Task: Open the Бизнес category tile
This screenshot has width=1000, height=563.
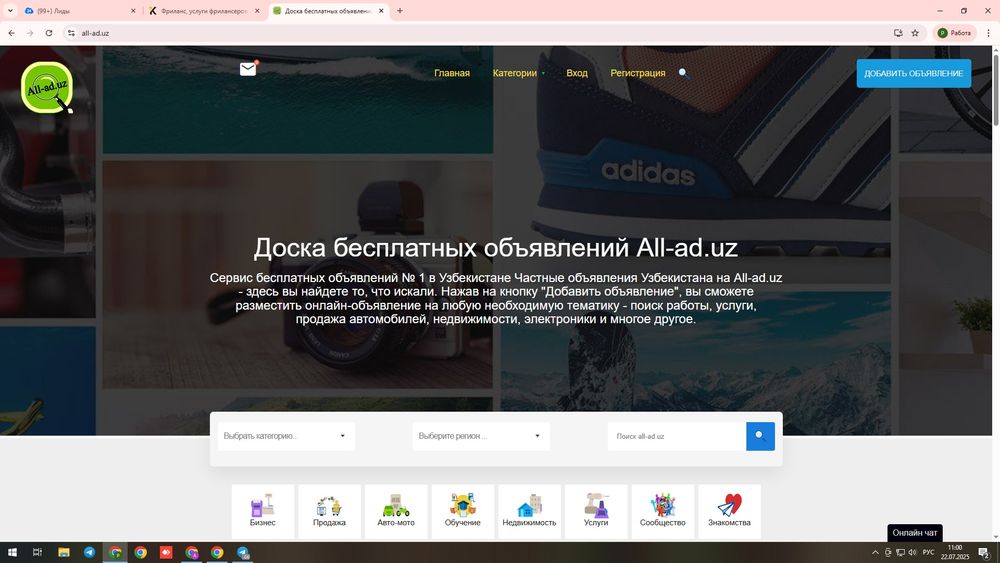Action: (x=263, y=511)
